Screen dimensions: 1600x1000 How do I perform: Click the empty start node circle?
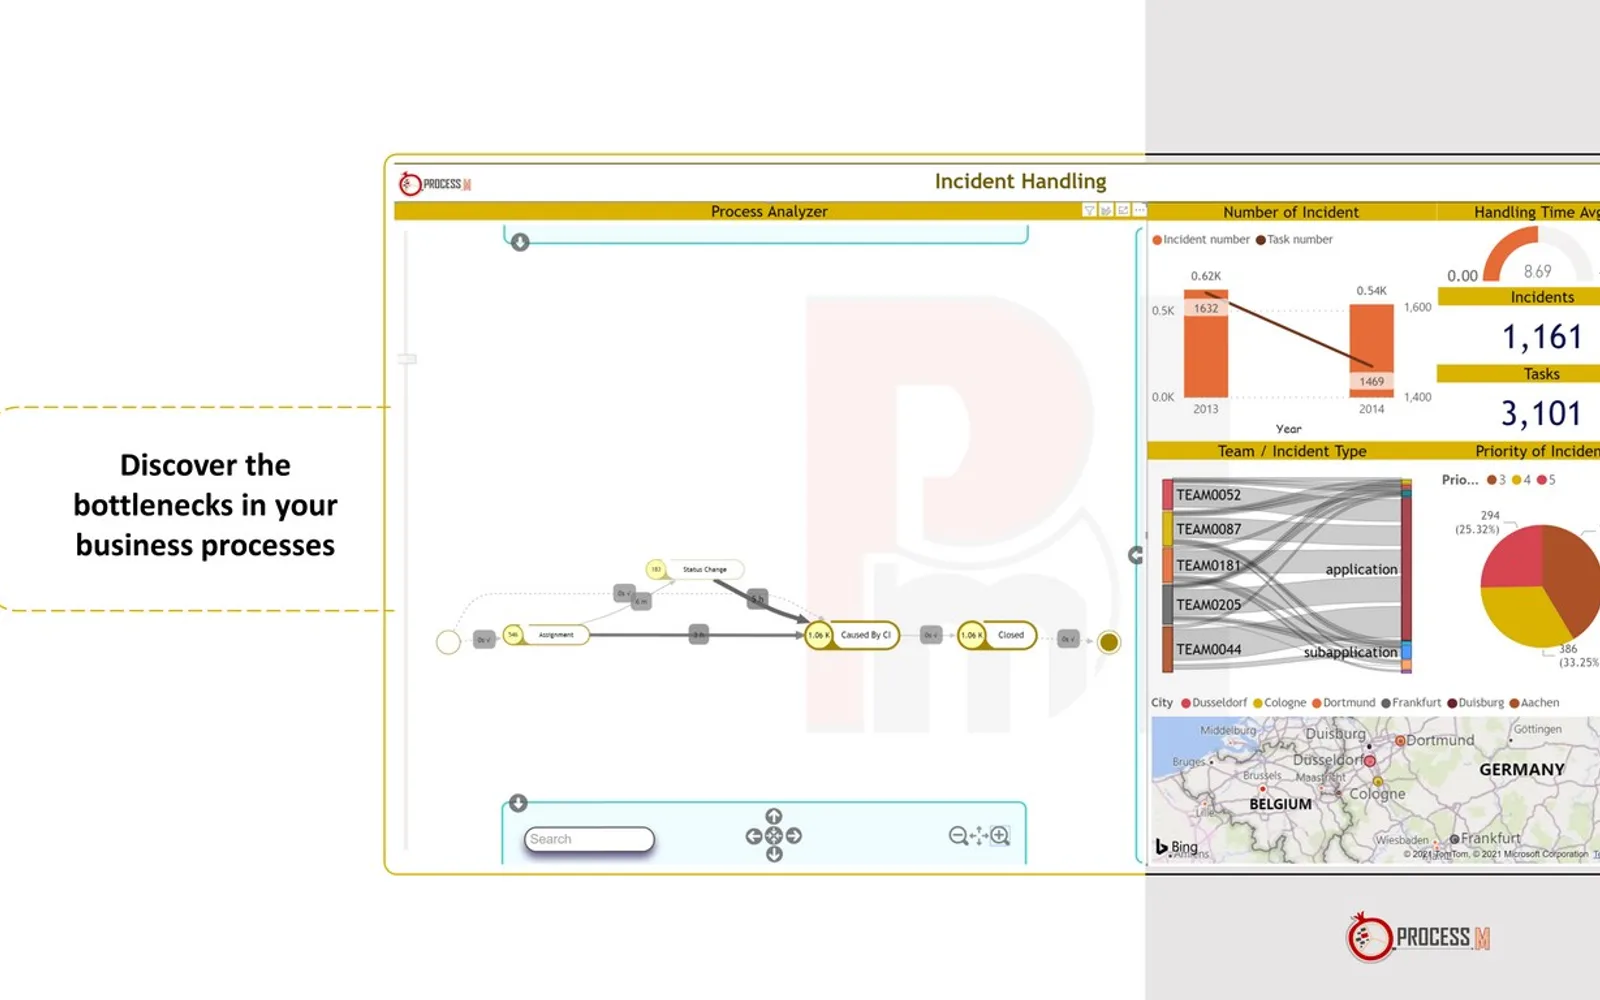[448, 642]
